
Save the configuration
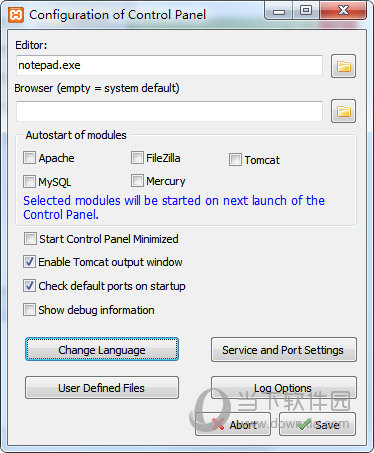point(317,424)
